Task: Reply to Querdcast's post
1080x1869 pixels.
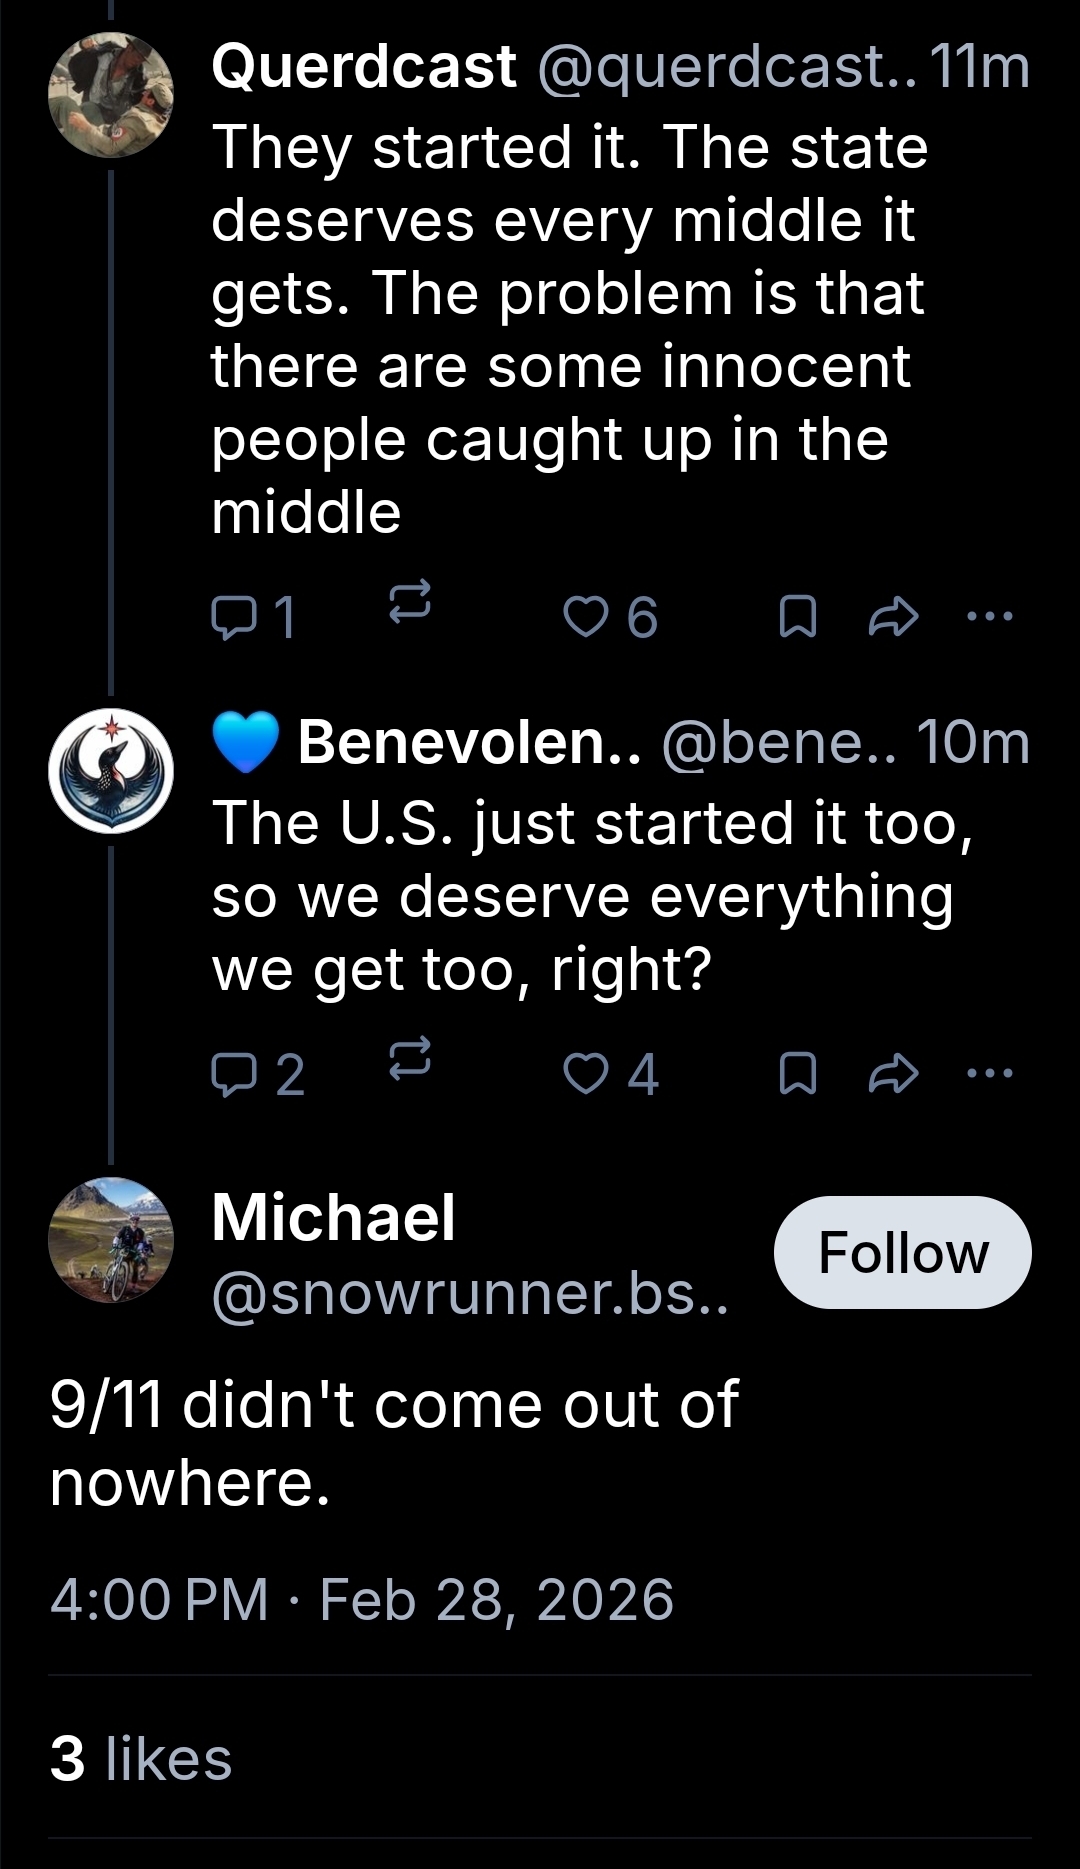Action: coord(233,616)
